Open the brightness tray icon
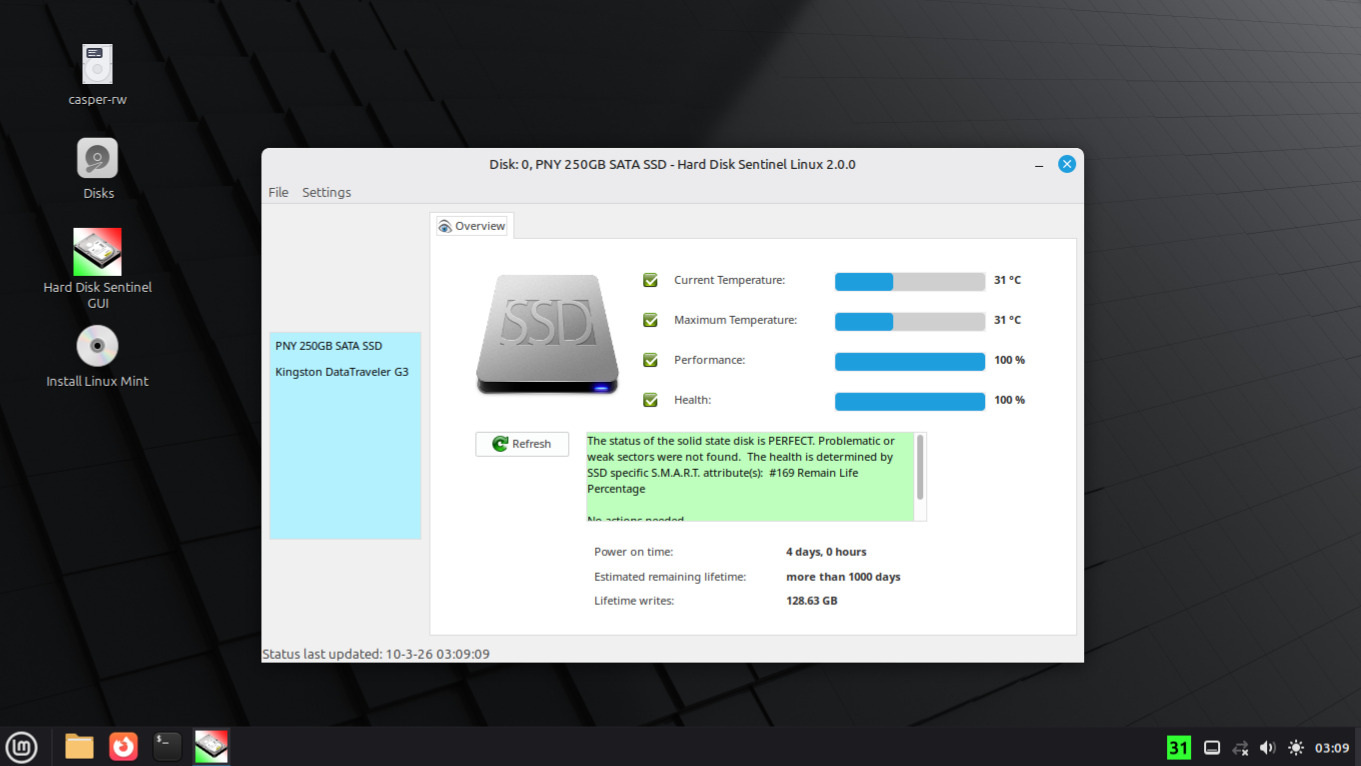1361x766 pixels. [1296, 748]
